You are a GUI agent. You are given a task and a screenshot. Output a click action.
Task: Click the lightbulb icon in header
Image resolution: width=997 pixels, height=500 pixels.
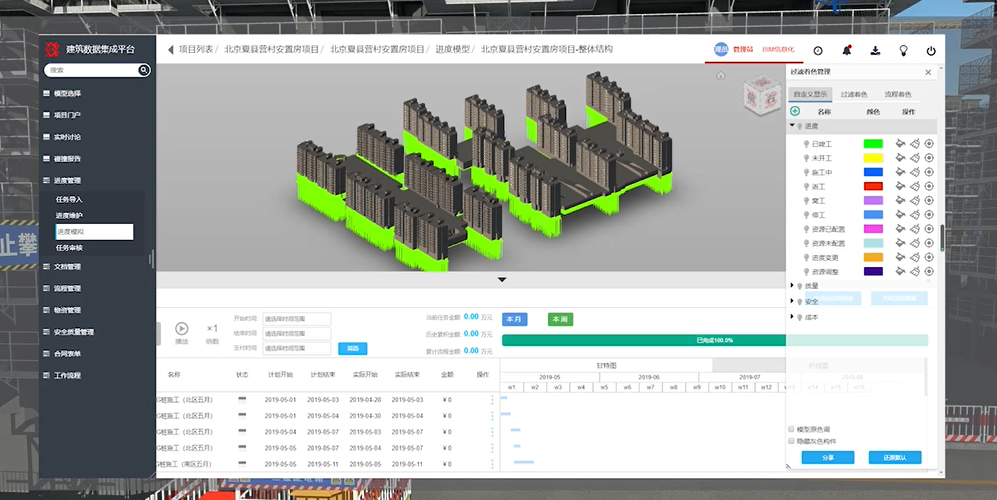tap(903, 50)
